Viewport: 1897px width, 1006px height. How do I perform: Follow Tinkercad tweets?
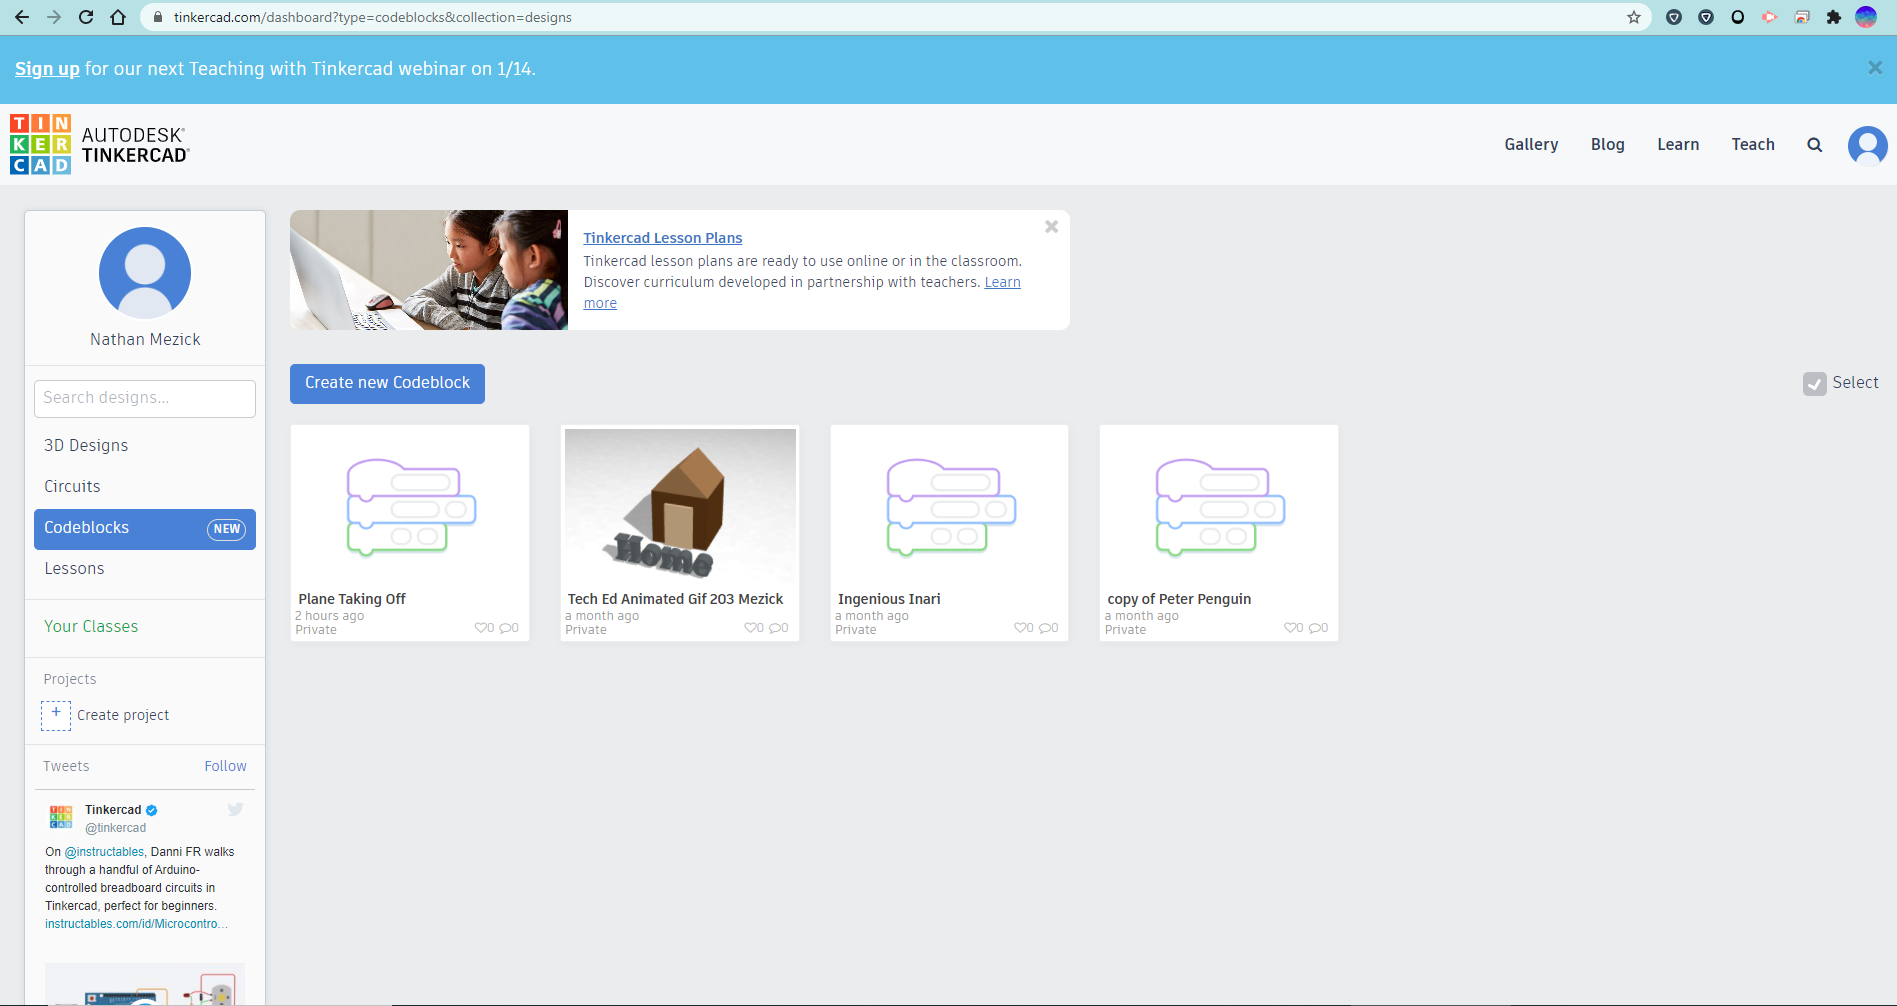pos(225,766)
